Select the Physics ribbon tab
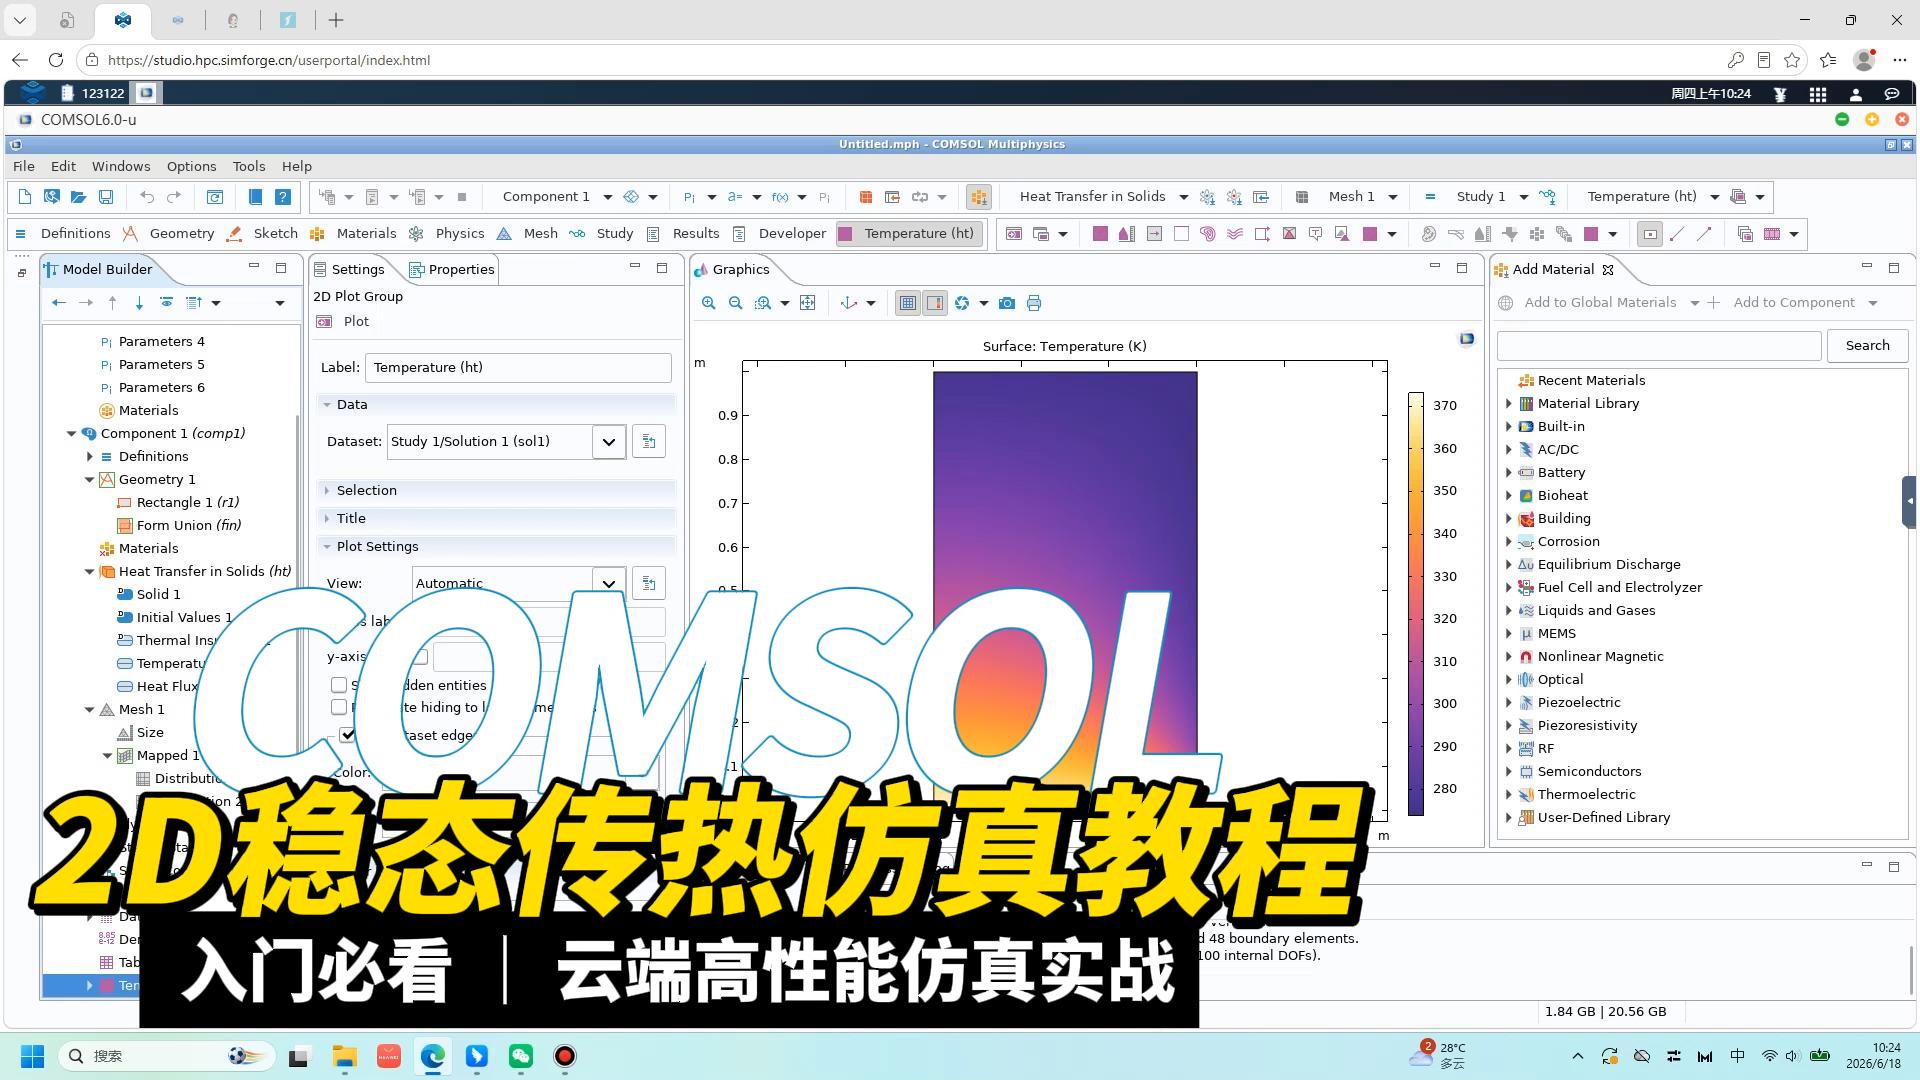The image size is (1920, 1080). point(447,234)
